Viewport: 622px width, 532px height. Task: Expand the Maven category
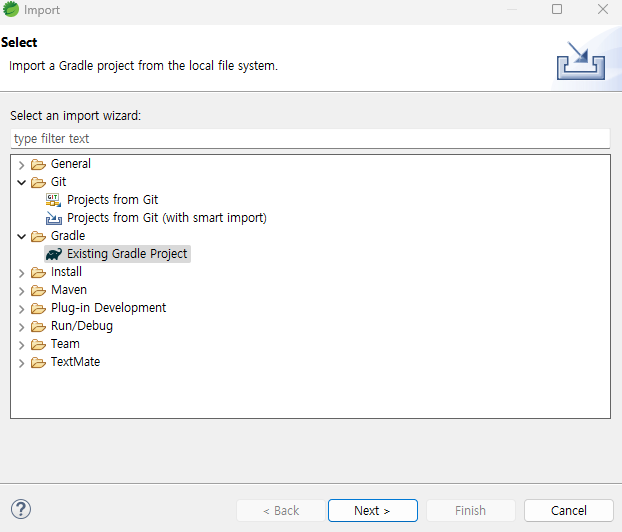click(x=21, y=291)
